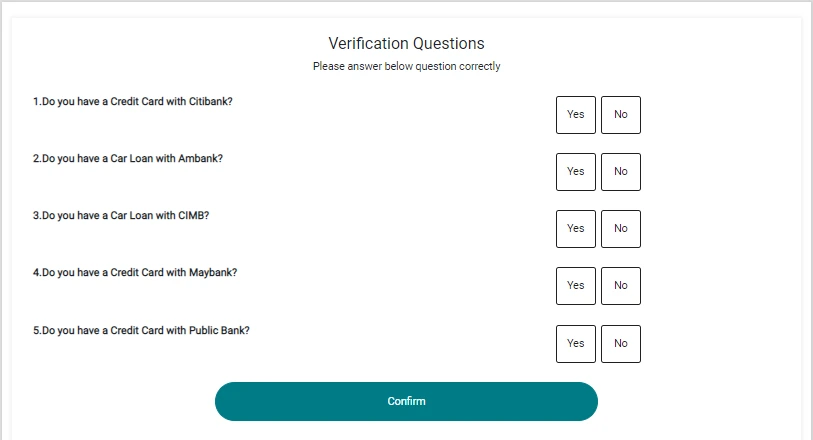Mark No for Credit Card with Public Bank
Viewport: 813px width, 440px height.
tap(620, 344)
